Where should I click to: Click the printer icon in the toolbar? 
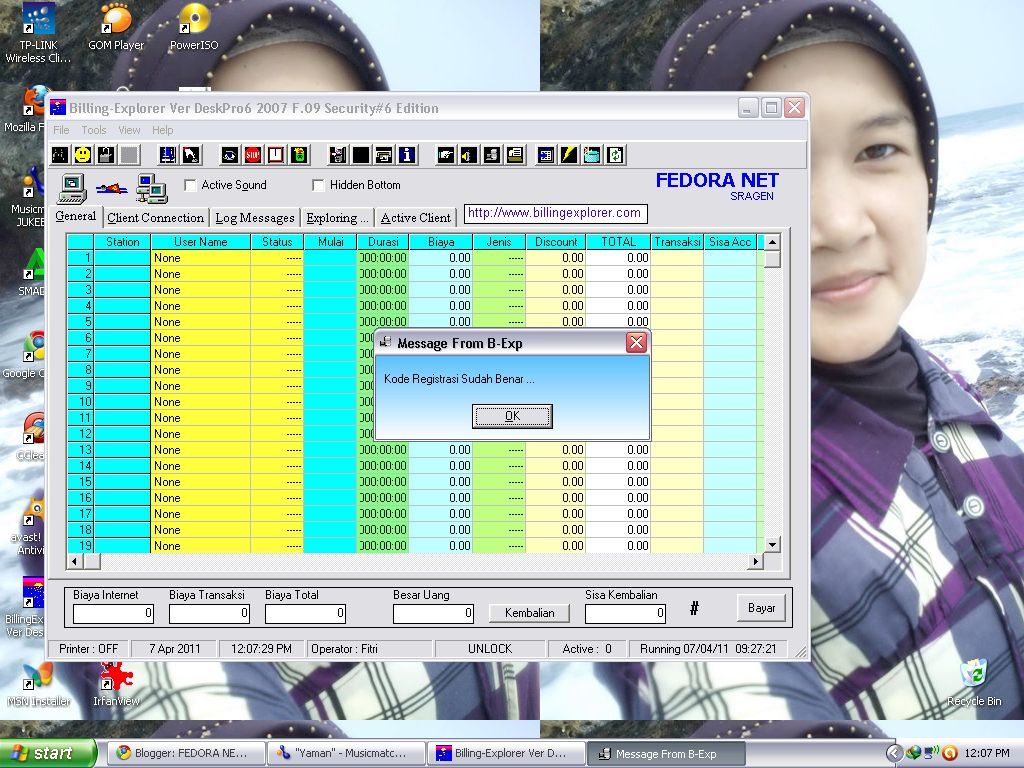click(x=384, y=155)
